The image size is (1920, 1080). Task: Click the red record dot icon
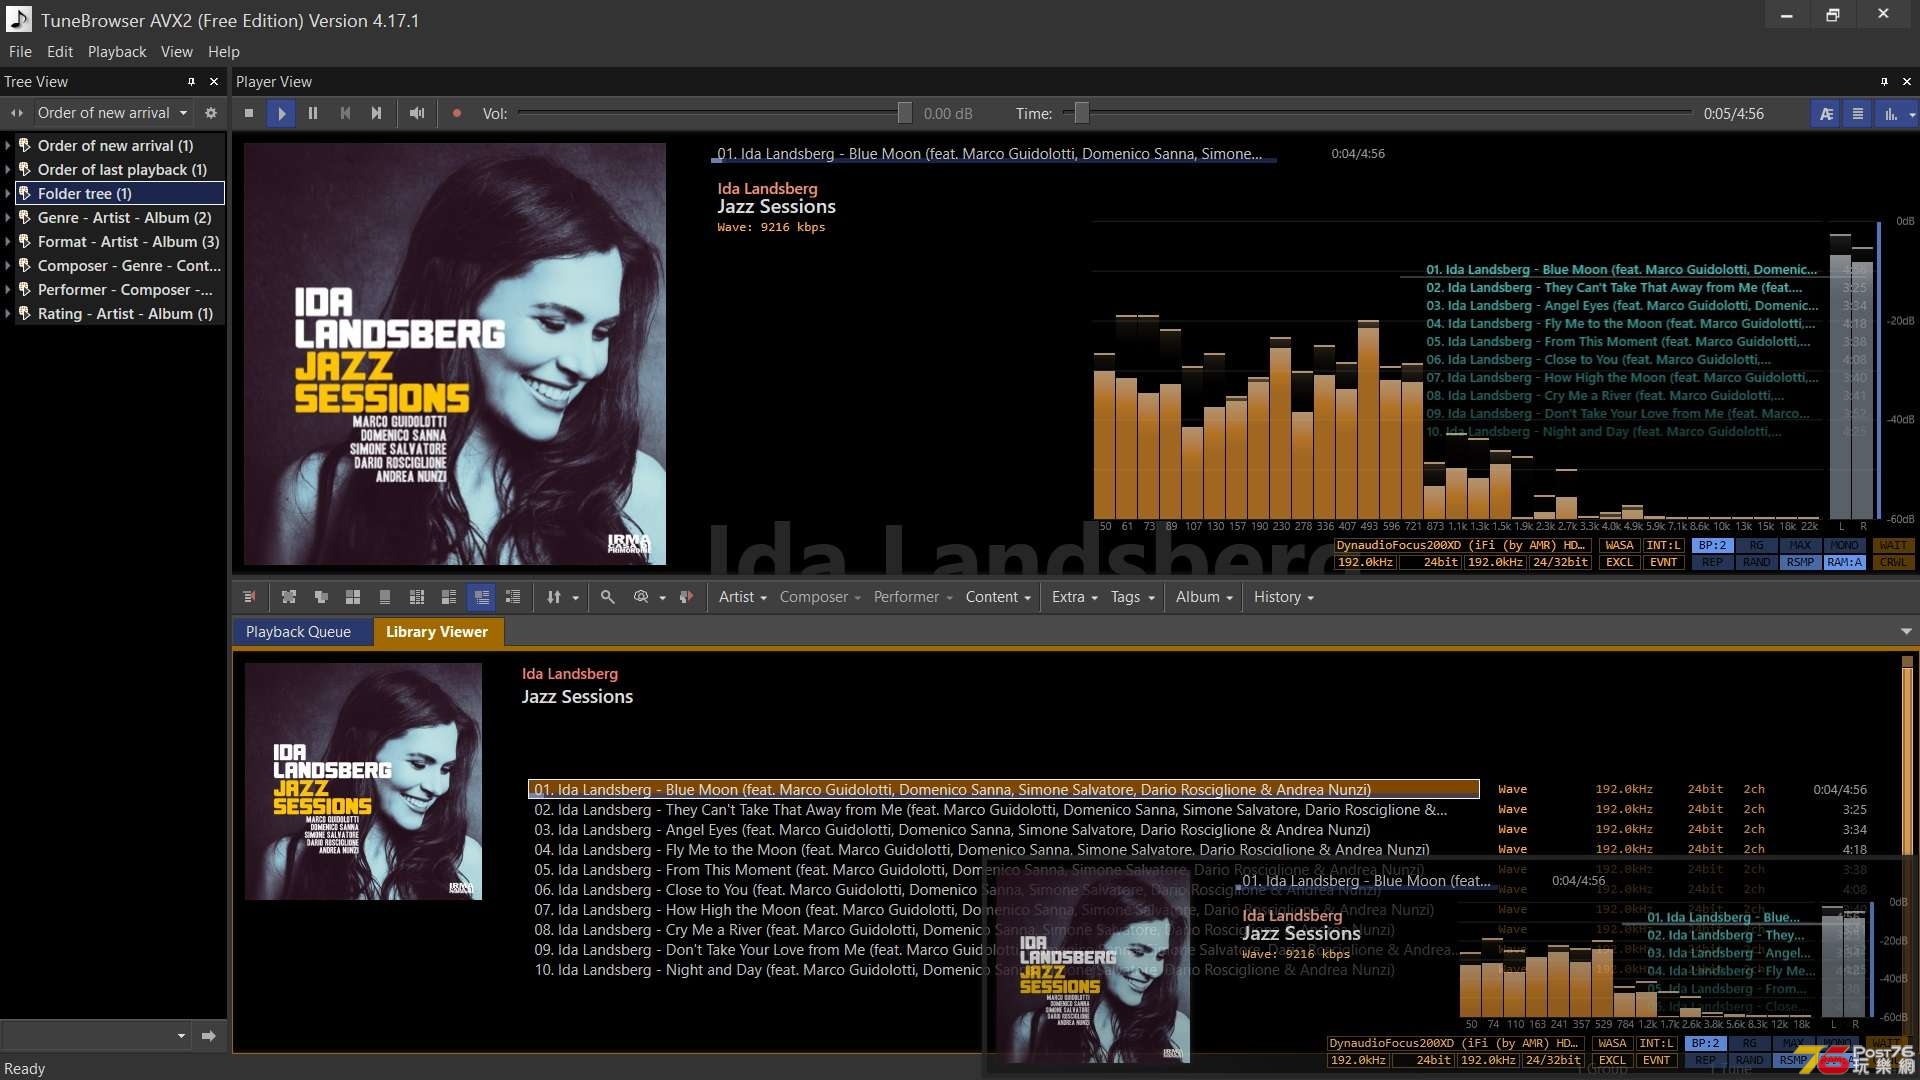(x=457, y=113)
